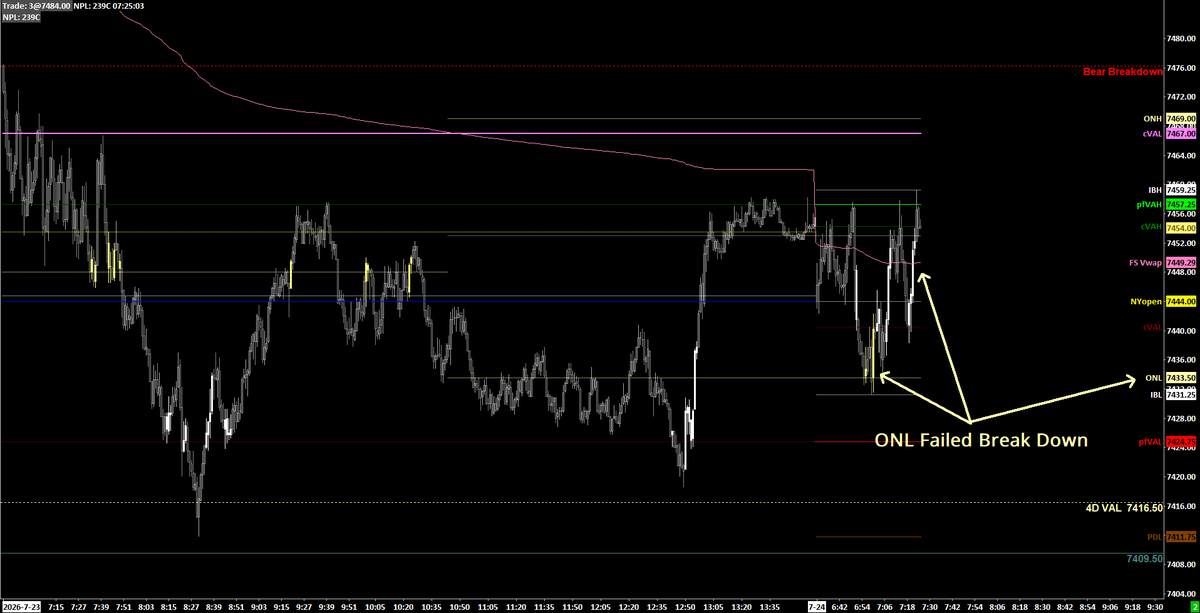The width and height of the screenshot is (1200, 613).
Task: Click the 7469.00 ONH price tag
Action: pyautogui.click(x=1181, y=119)
